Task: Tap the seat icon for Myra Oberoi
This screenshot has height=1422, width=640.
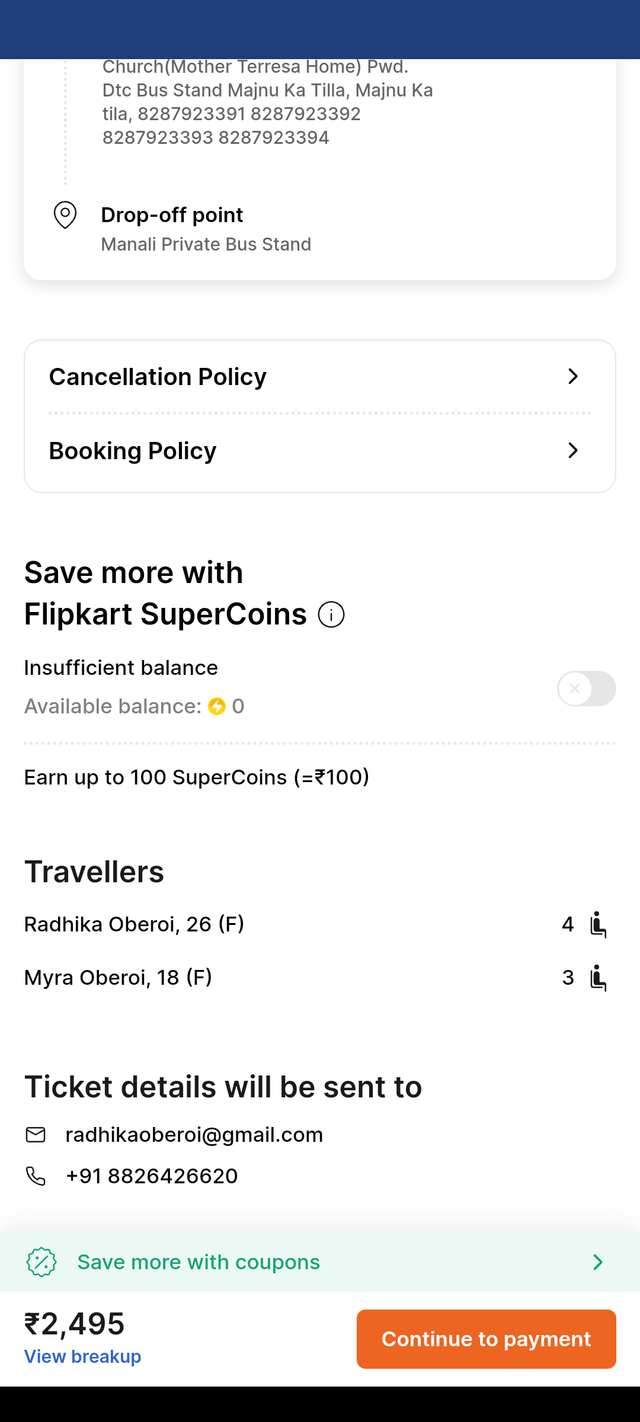Action: (x=598, y=978)
